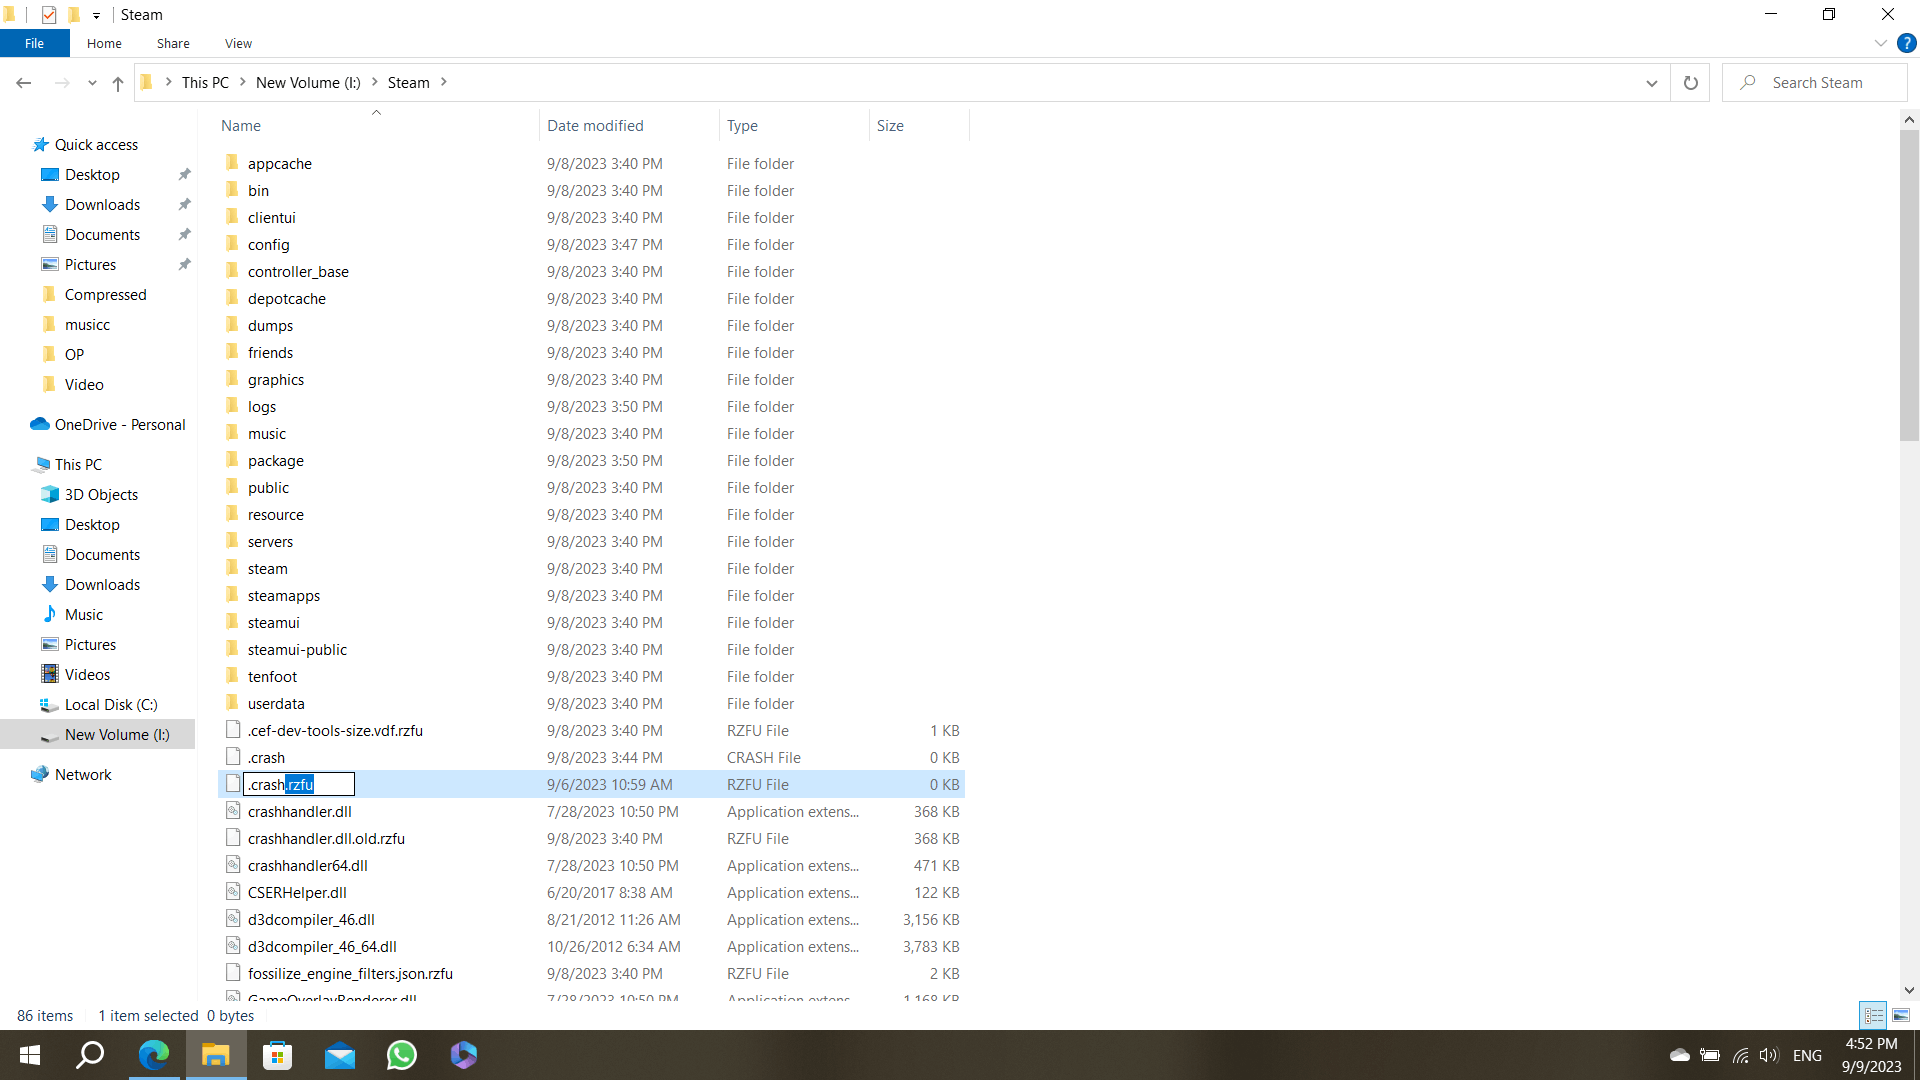1920x1080 pixels.
Task: Click the Refresh button in address bar
Action: tap(1690, 83)
